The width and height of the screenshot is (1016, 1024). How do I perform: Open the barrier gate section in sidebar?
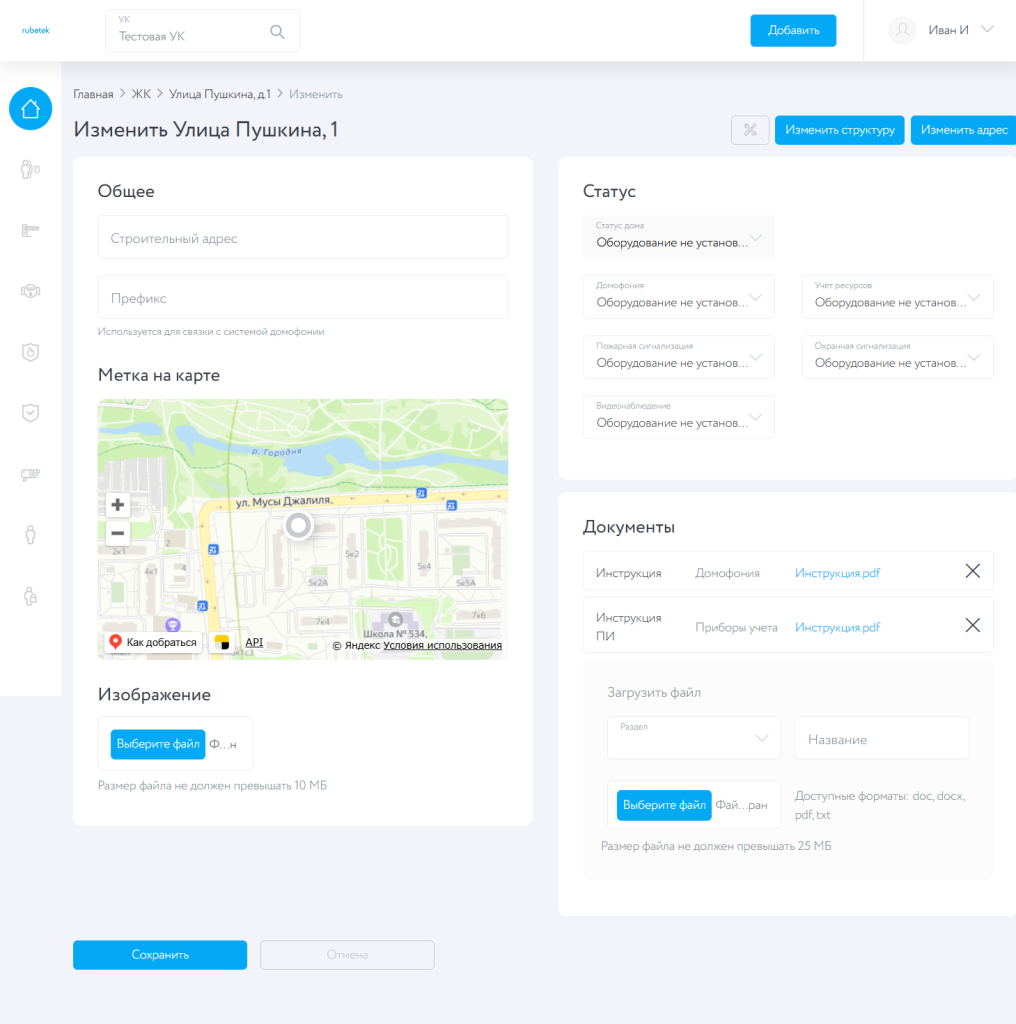(x=30, y=230)
